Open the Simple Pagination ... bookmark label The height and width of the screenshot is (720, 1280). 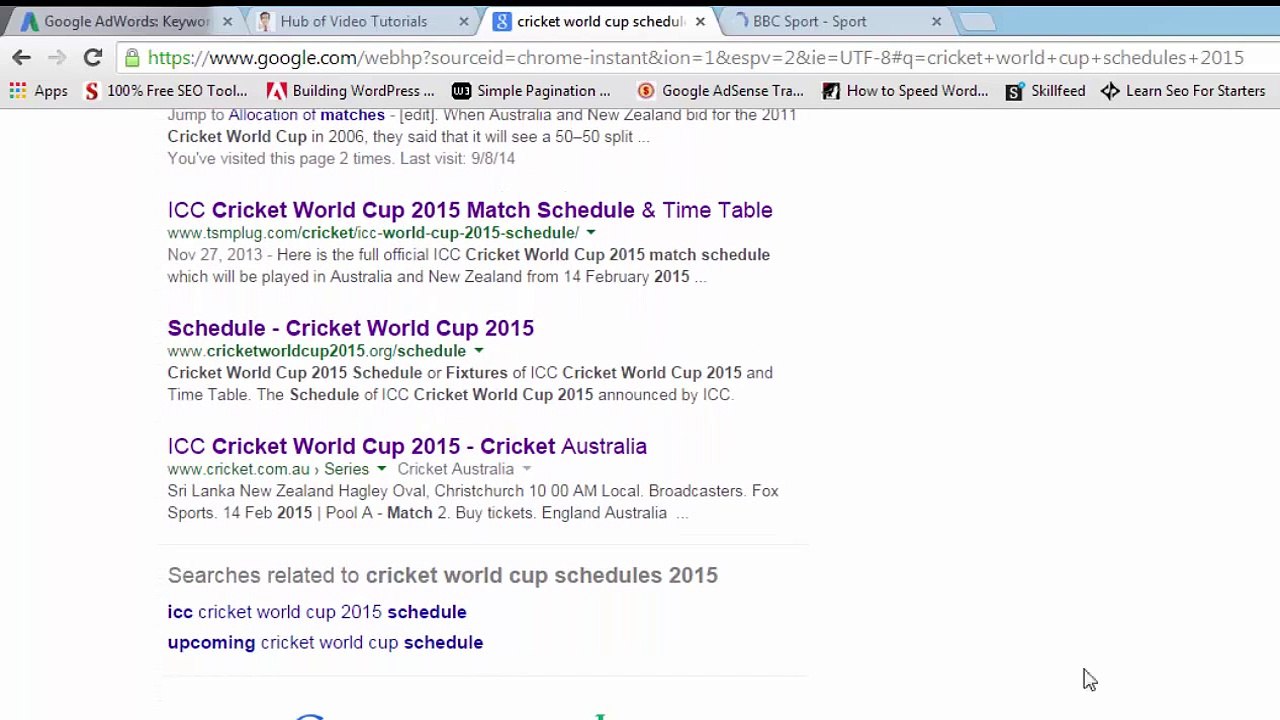click(x=544, y=91)
